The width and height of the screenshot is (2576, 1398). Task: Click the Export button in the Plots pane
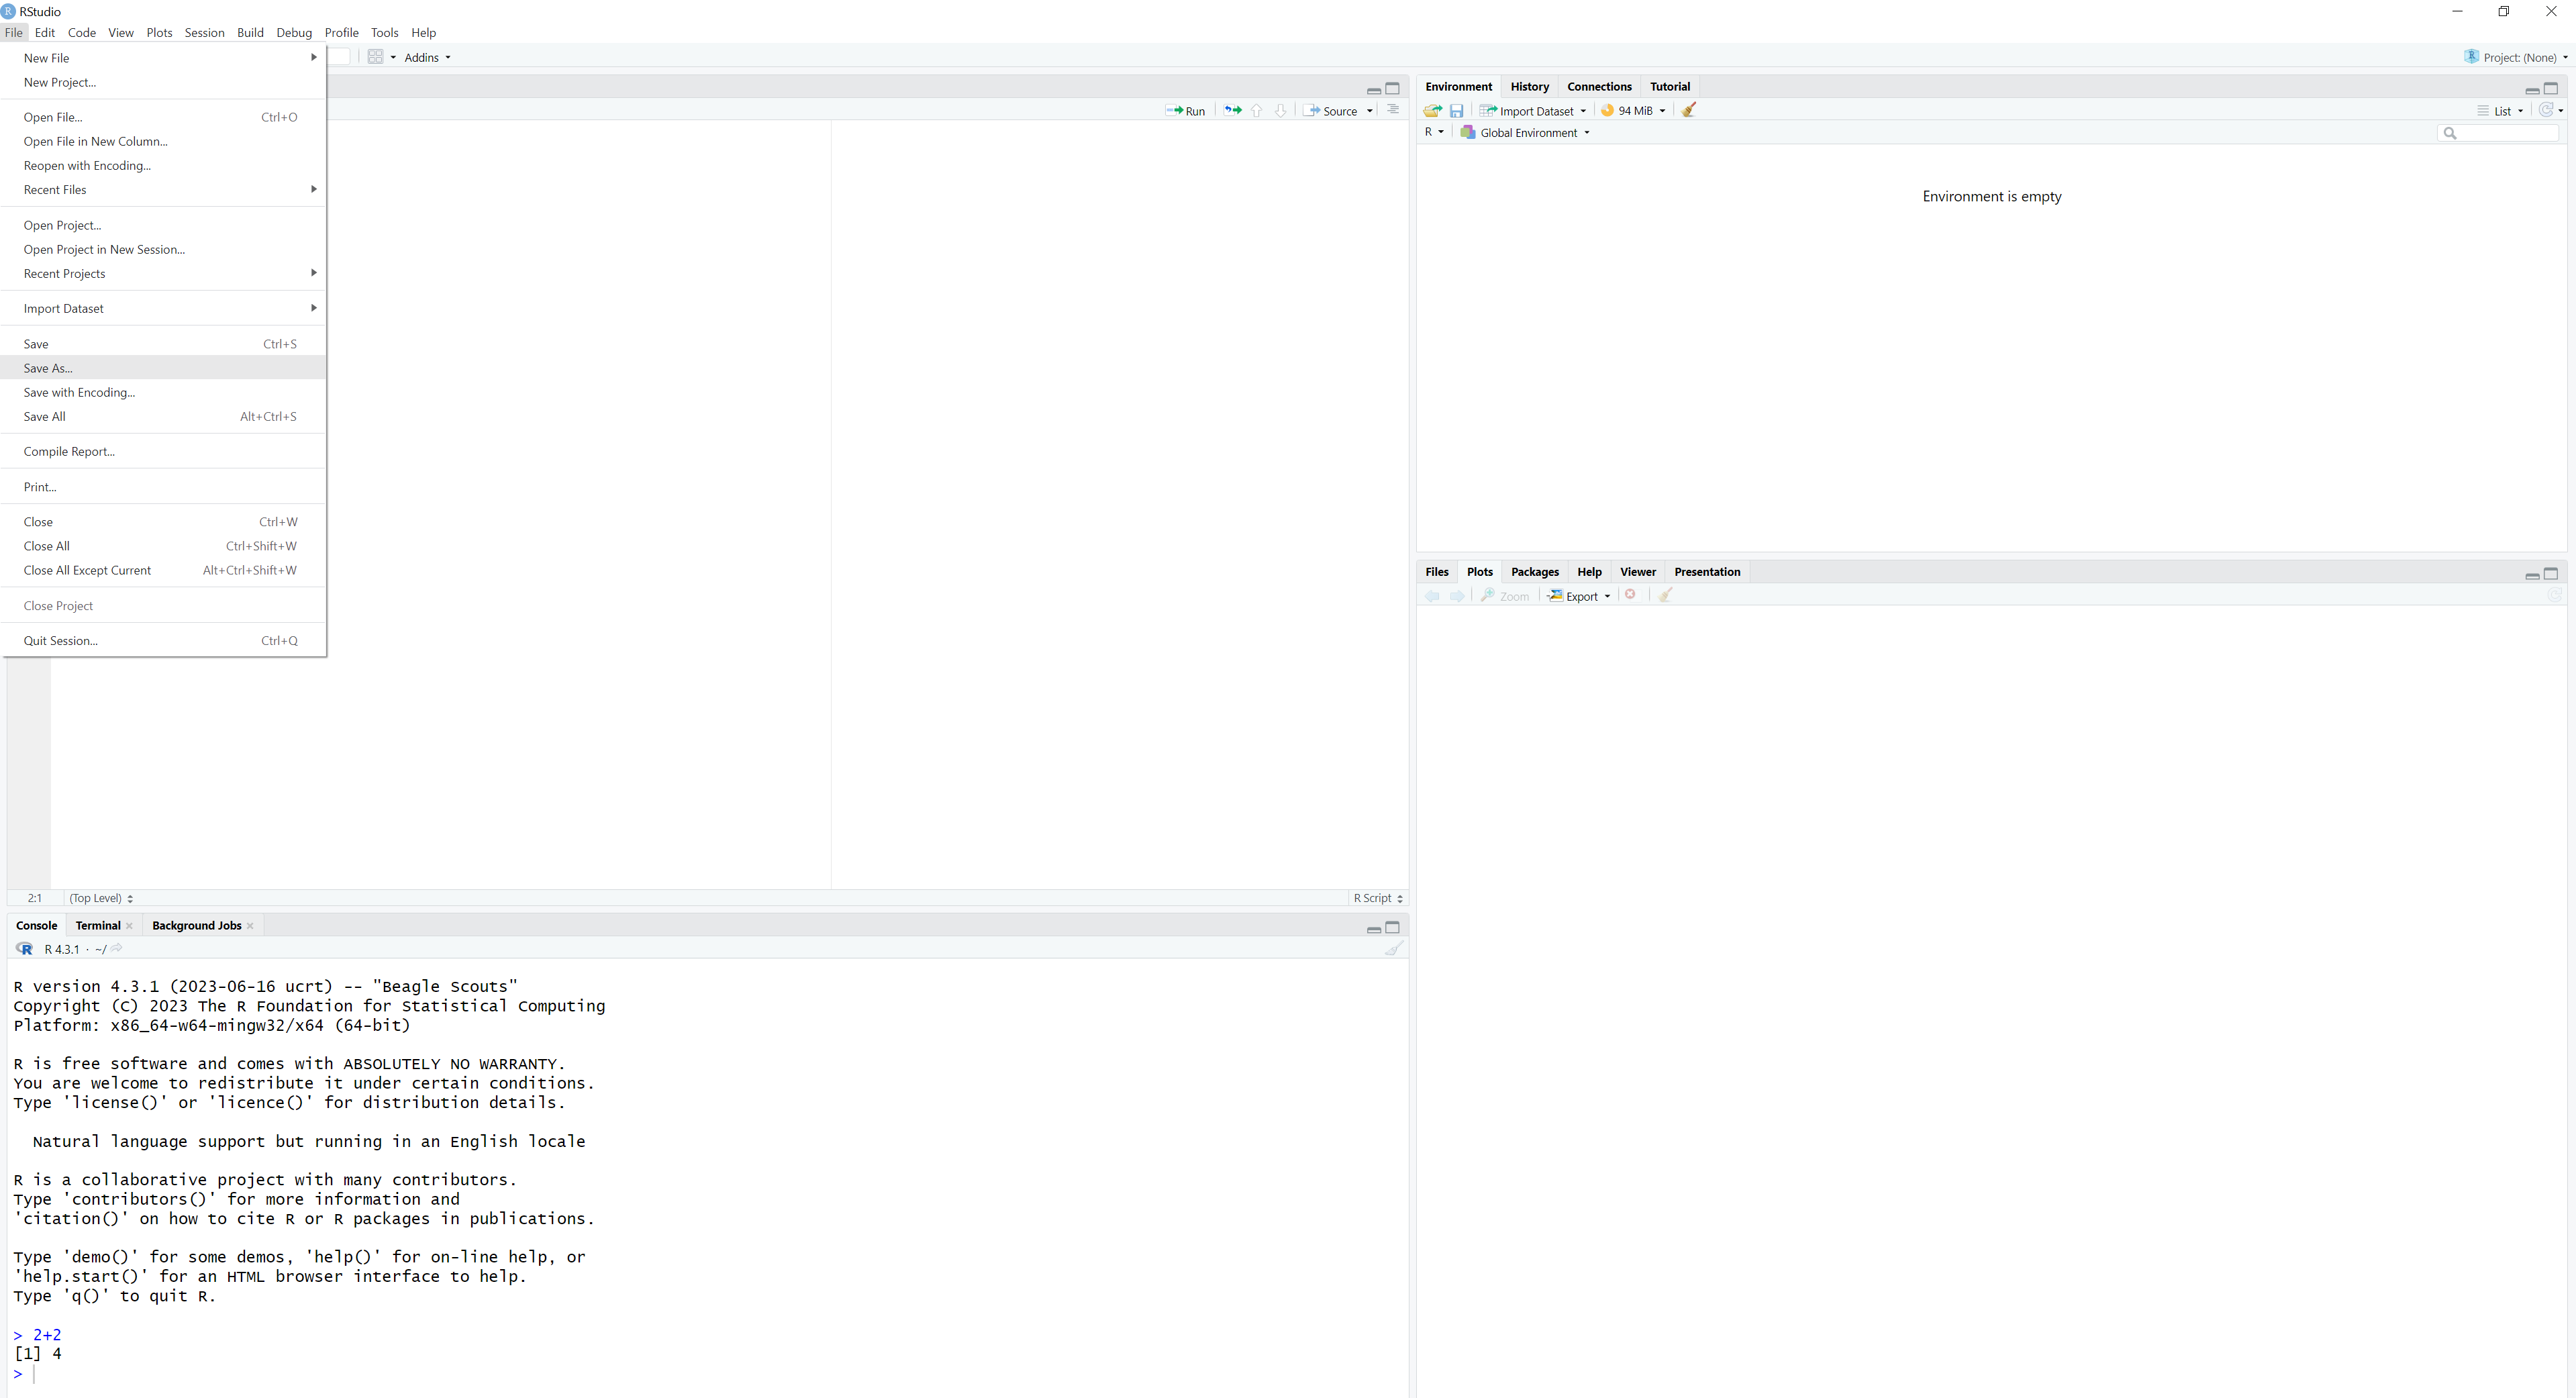point(1580,596)
